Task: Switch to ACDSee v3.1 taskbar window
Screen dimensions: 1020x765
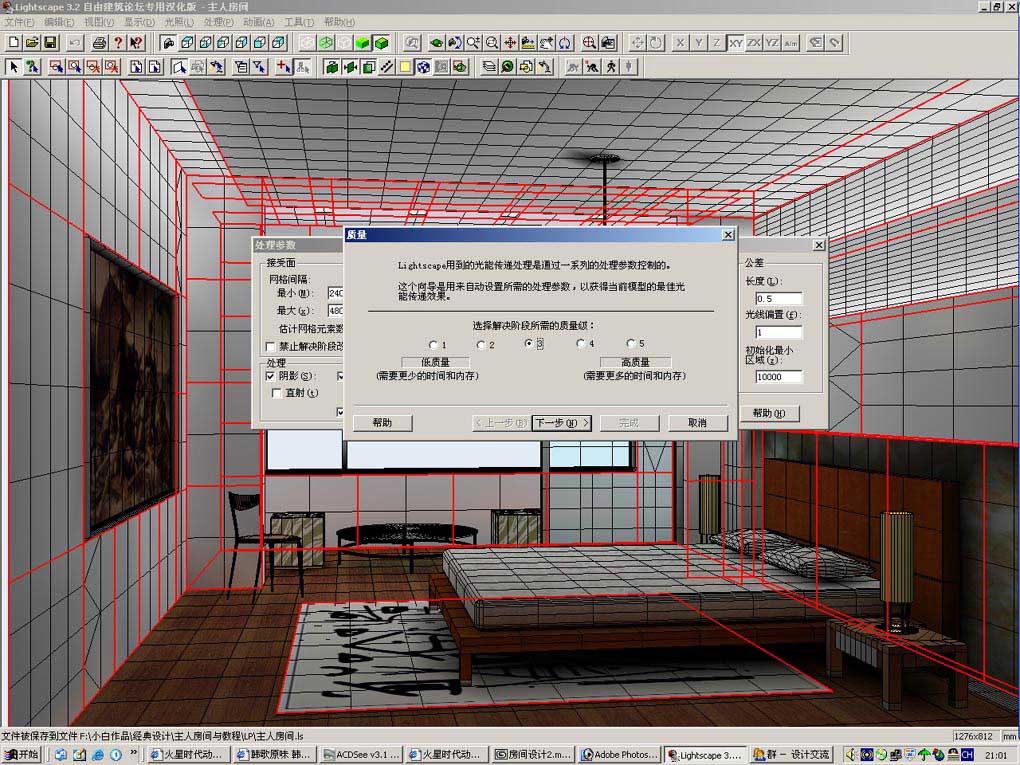Action: pyautogui.click(x=362, y=755)
